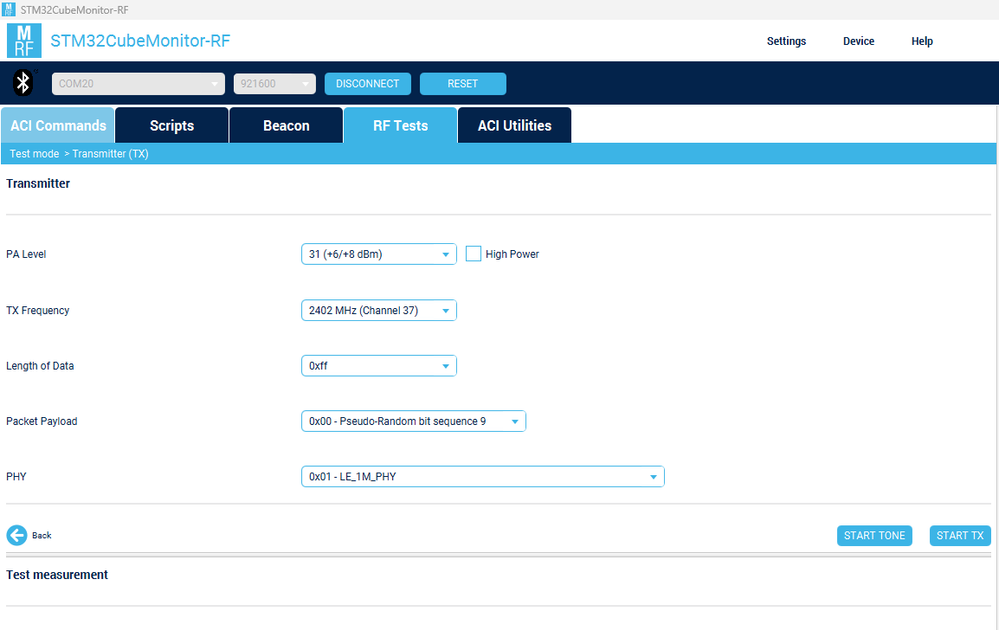The image size is (999, 630).
Task: Click the title bar app icon
Action: (x=8, y=10)
